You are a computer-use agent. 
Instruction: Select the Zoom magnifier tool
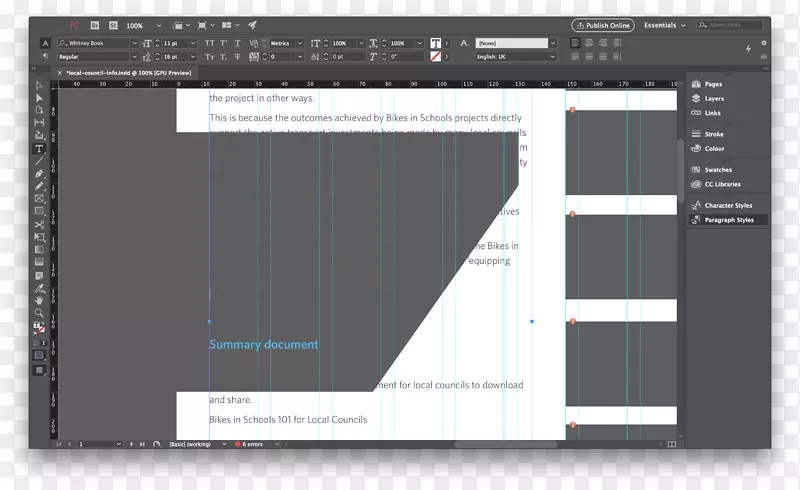[x=40, y=313]
